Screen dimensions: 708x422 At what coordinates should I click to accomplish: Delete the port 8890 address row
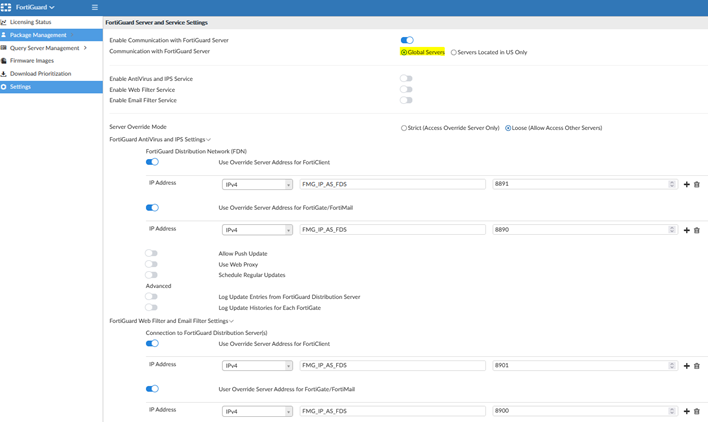pyautogui.click(x=697, y=230)
